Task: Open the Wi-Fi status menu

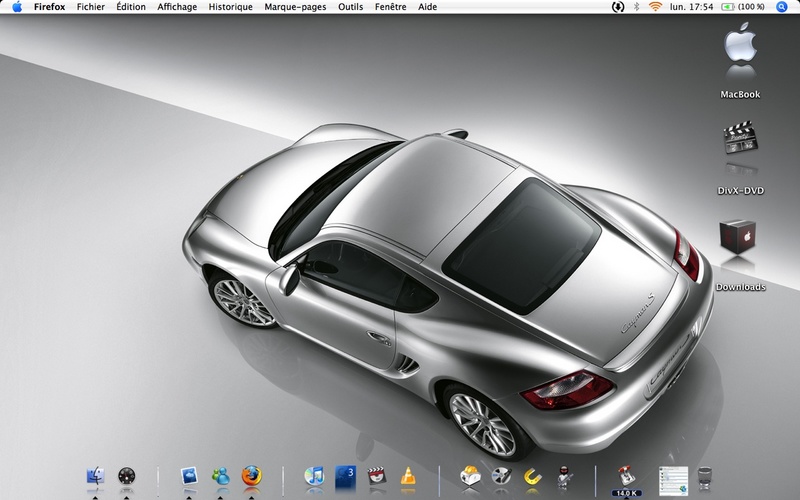Action: [655, 7]
